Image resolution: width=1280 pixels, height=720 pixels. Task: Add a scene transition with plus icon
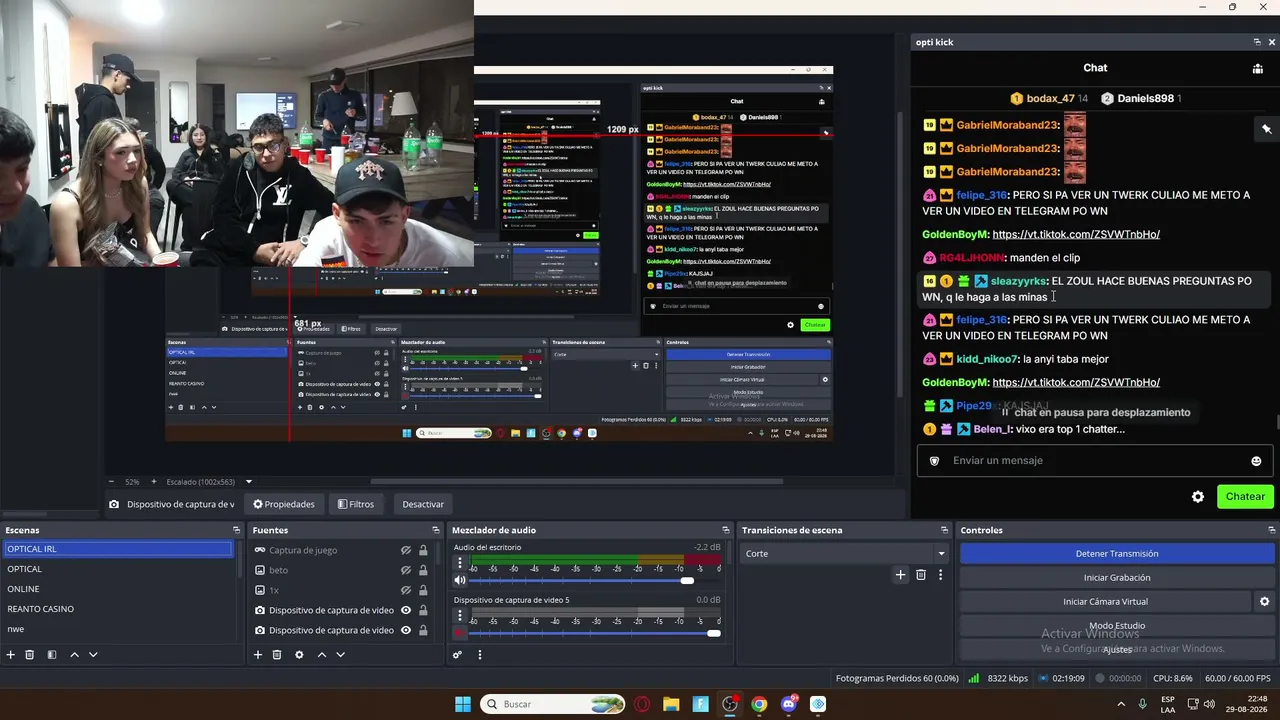900,575
